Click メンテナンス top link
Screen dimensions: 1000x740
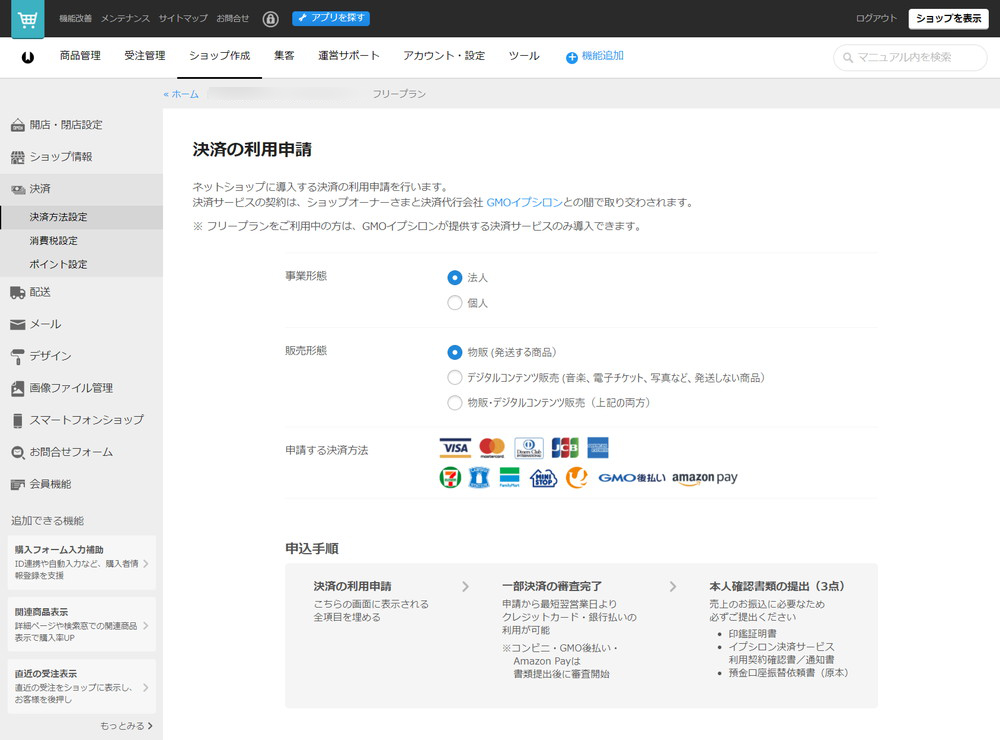[125, 18]
